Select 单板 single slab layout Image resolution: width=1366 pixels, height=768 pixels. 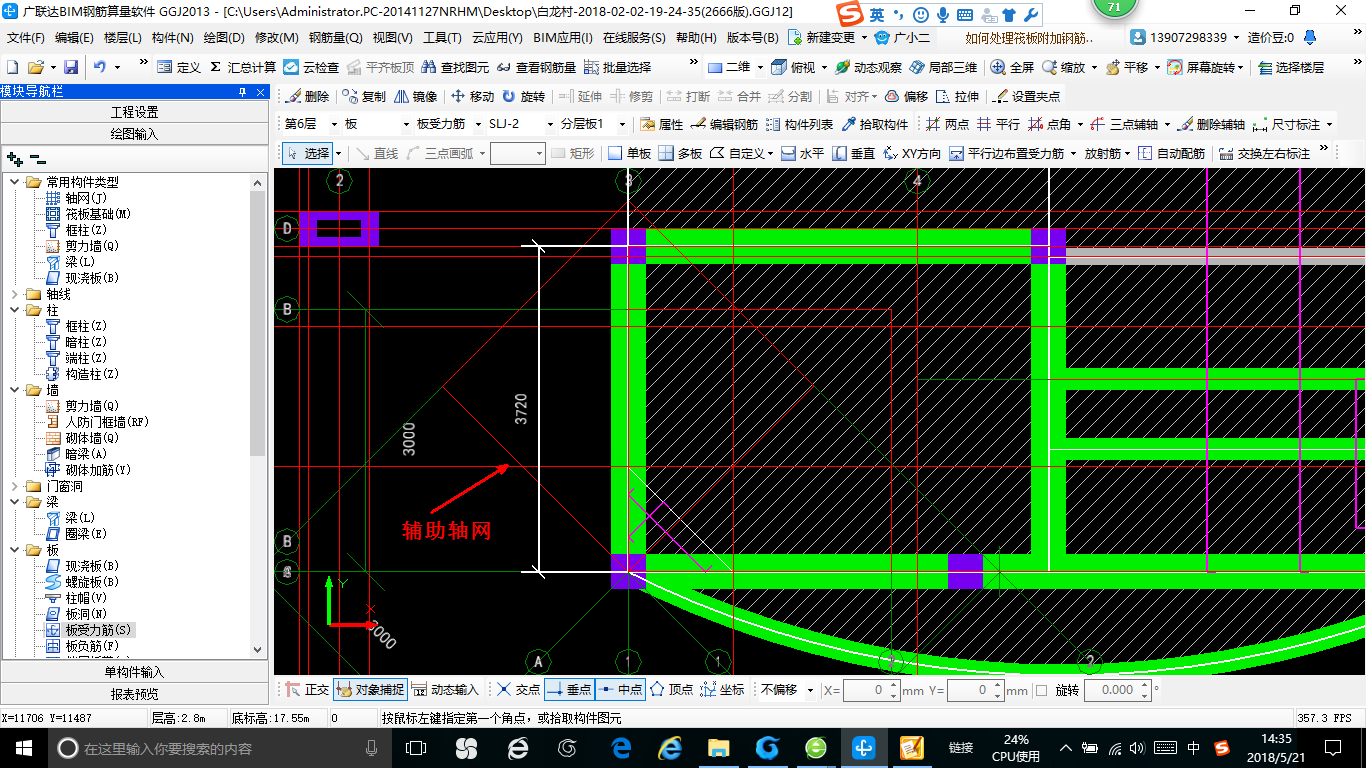click(630, 153)
